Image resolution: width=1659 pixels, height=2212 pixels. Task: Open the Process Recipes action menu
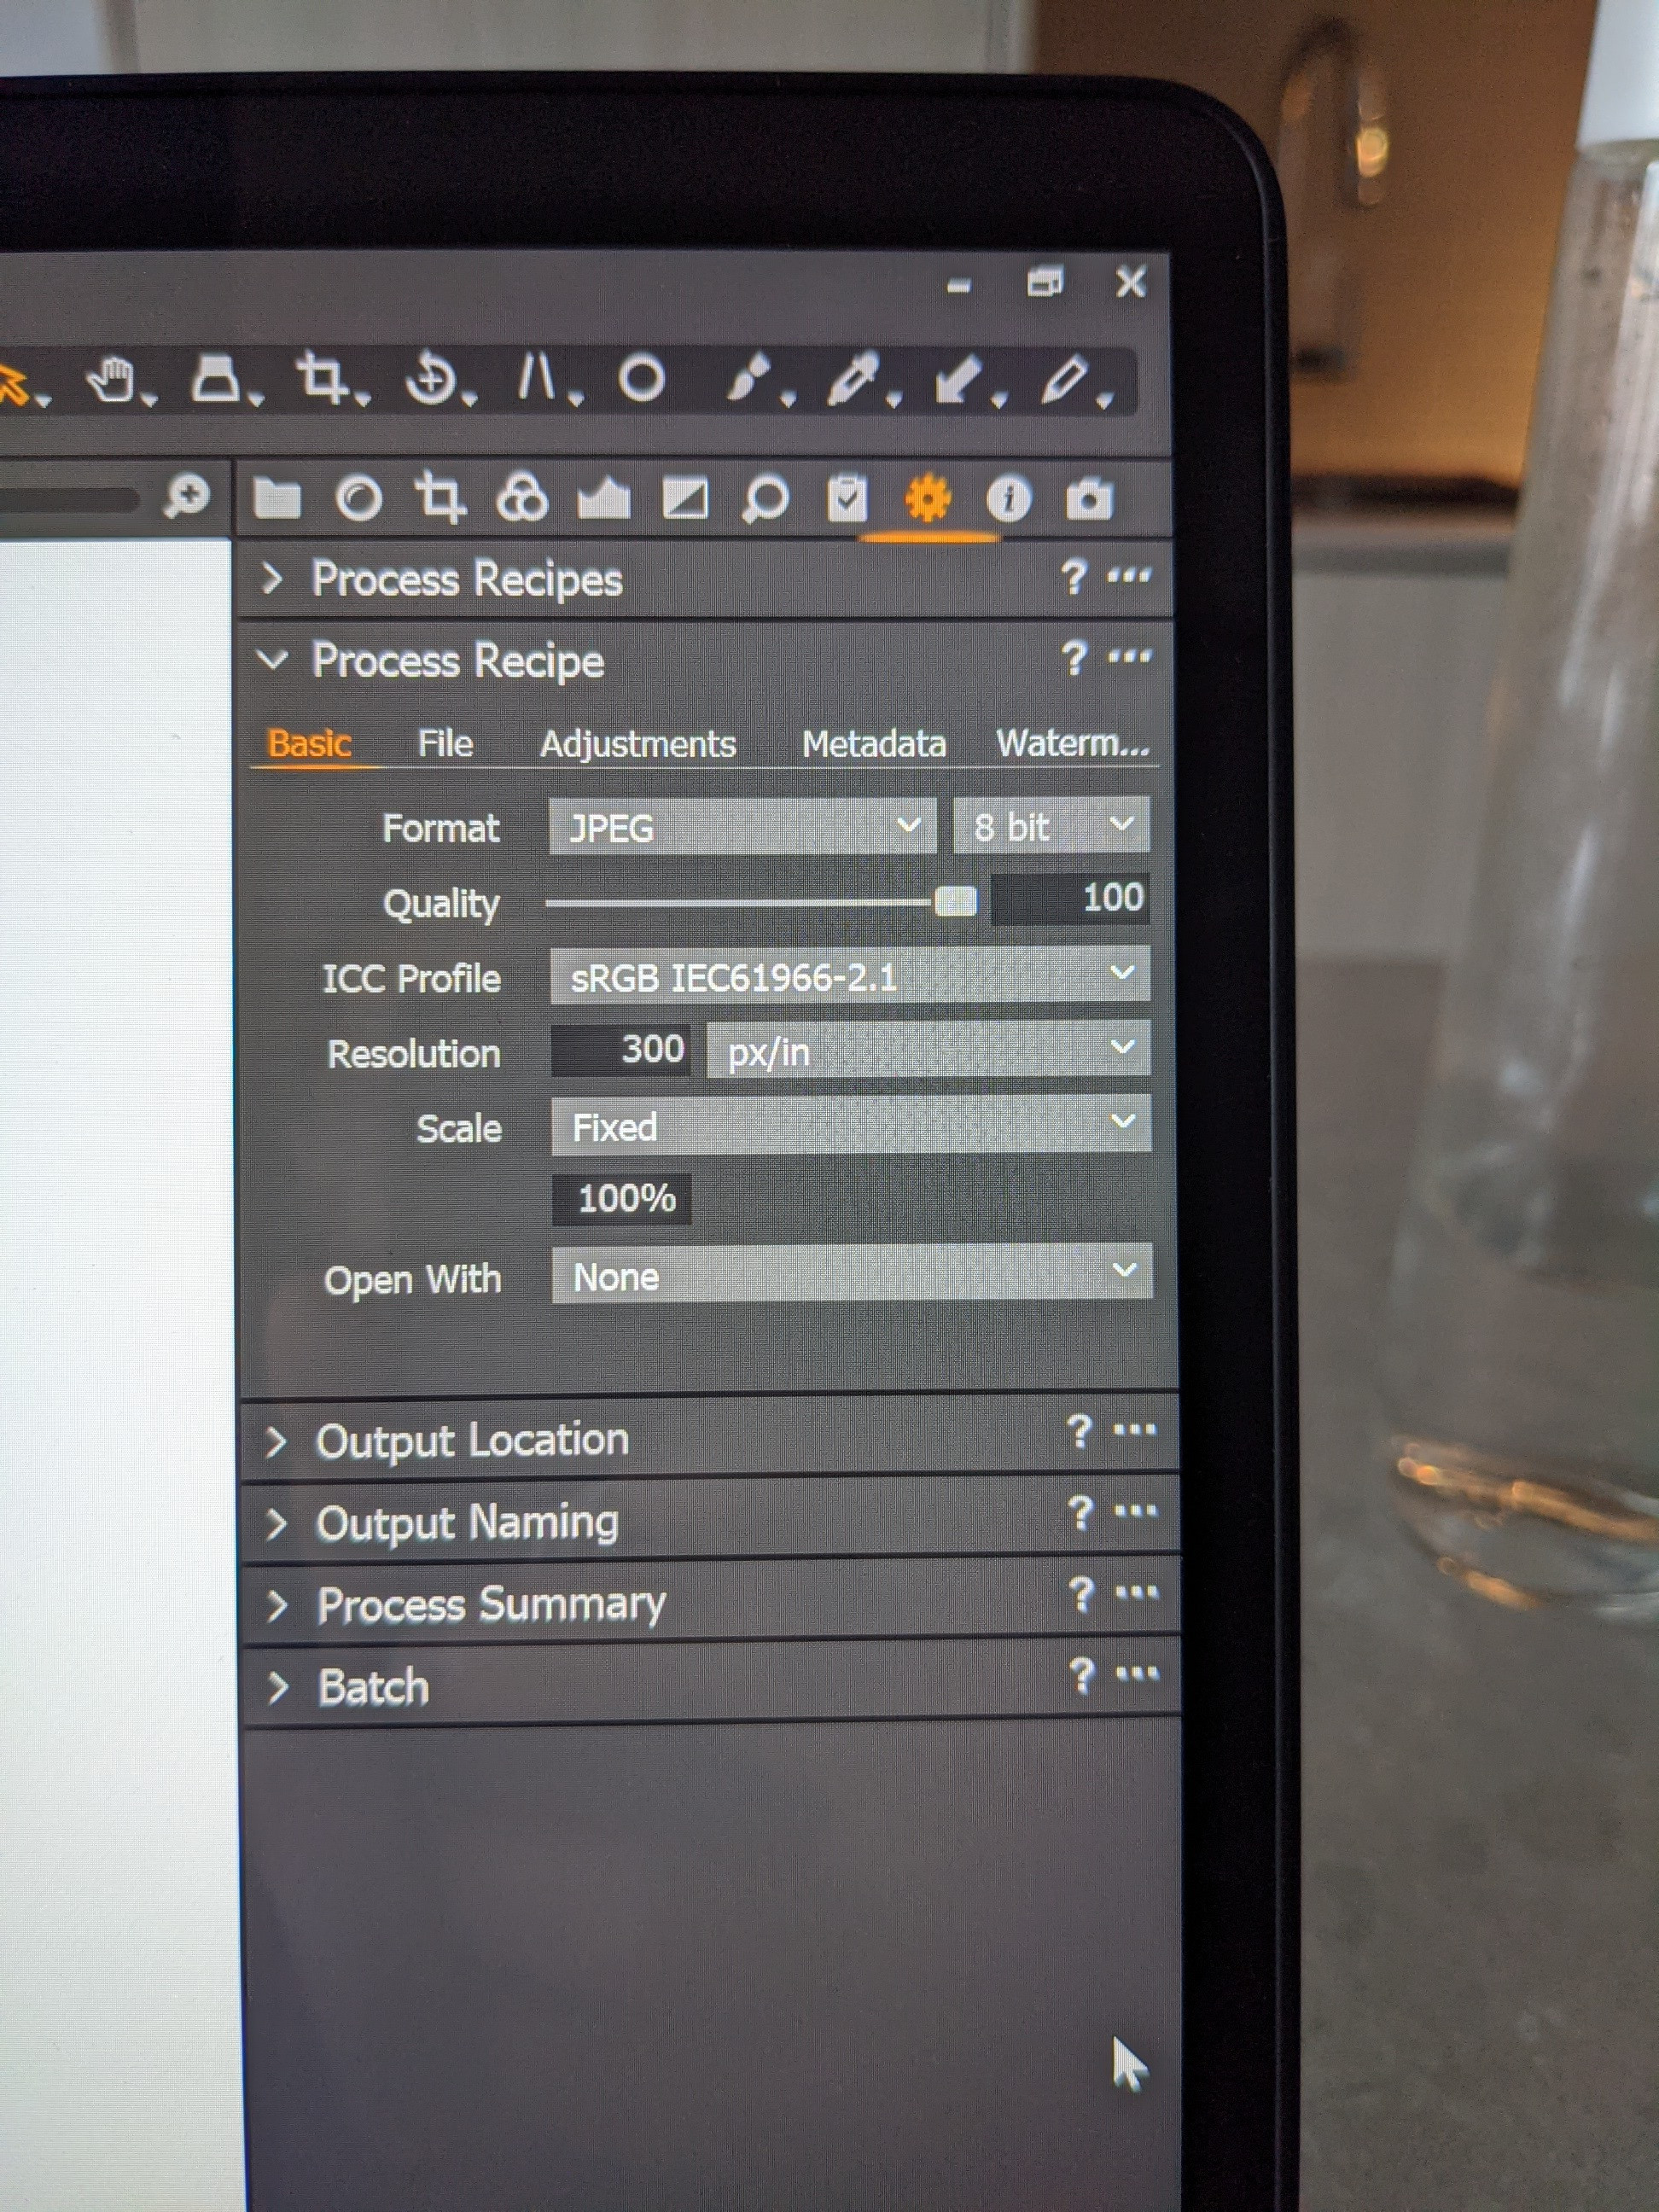pyautogui.click(x=1128, y=577)
